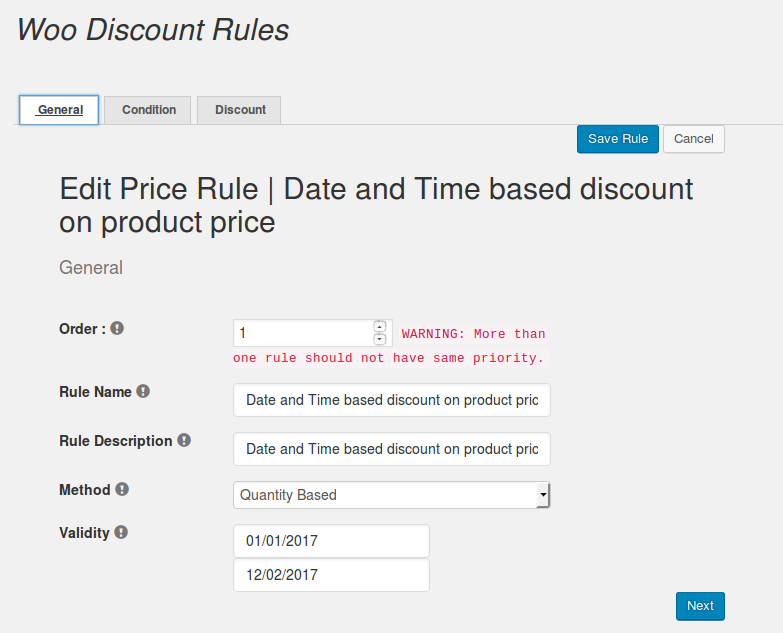Cancel editing the price rule

coord(694,139)
